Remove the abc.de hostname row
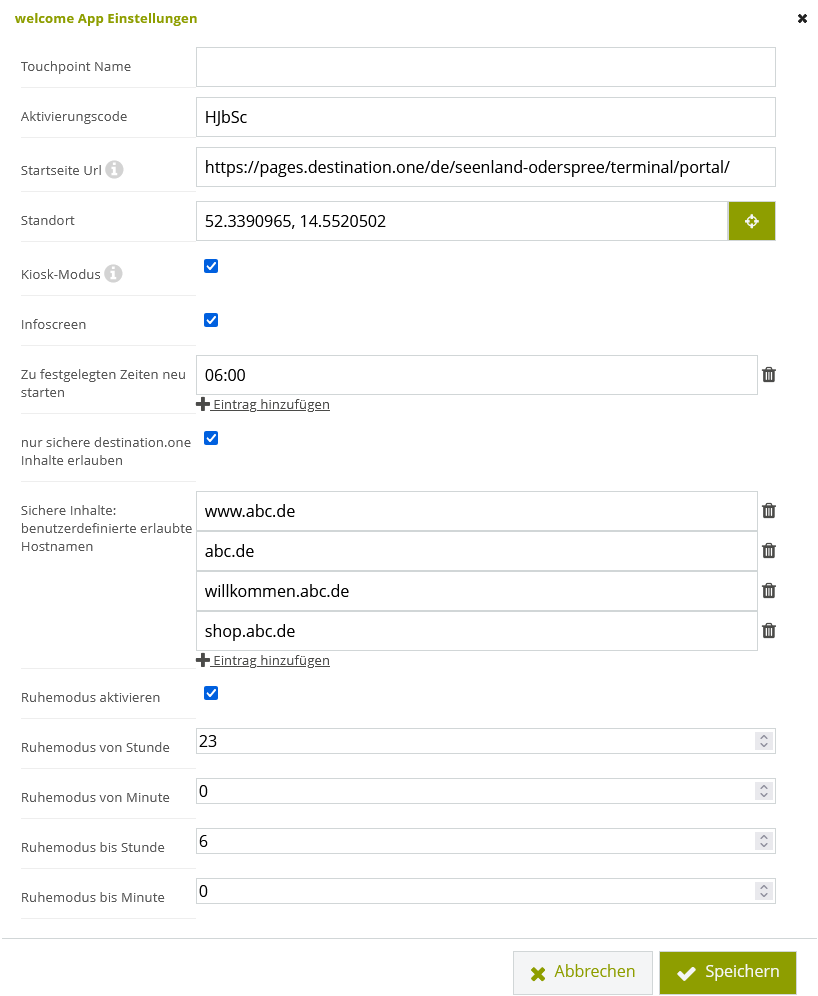 point(768,551)
